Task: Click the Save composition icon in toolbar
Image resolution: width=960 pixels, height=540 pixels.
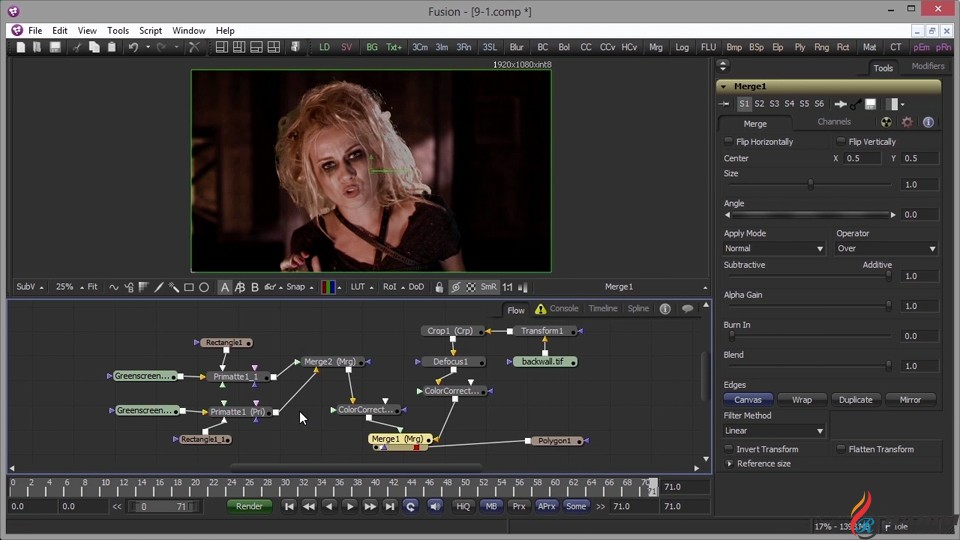Action: (x=56, y=47)
